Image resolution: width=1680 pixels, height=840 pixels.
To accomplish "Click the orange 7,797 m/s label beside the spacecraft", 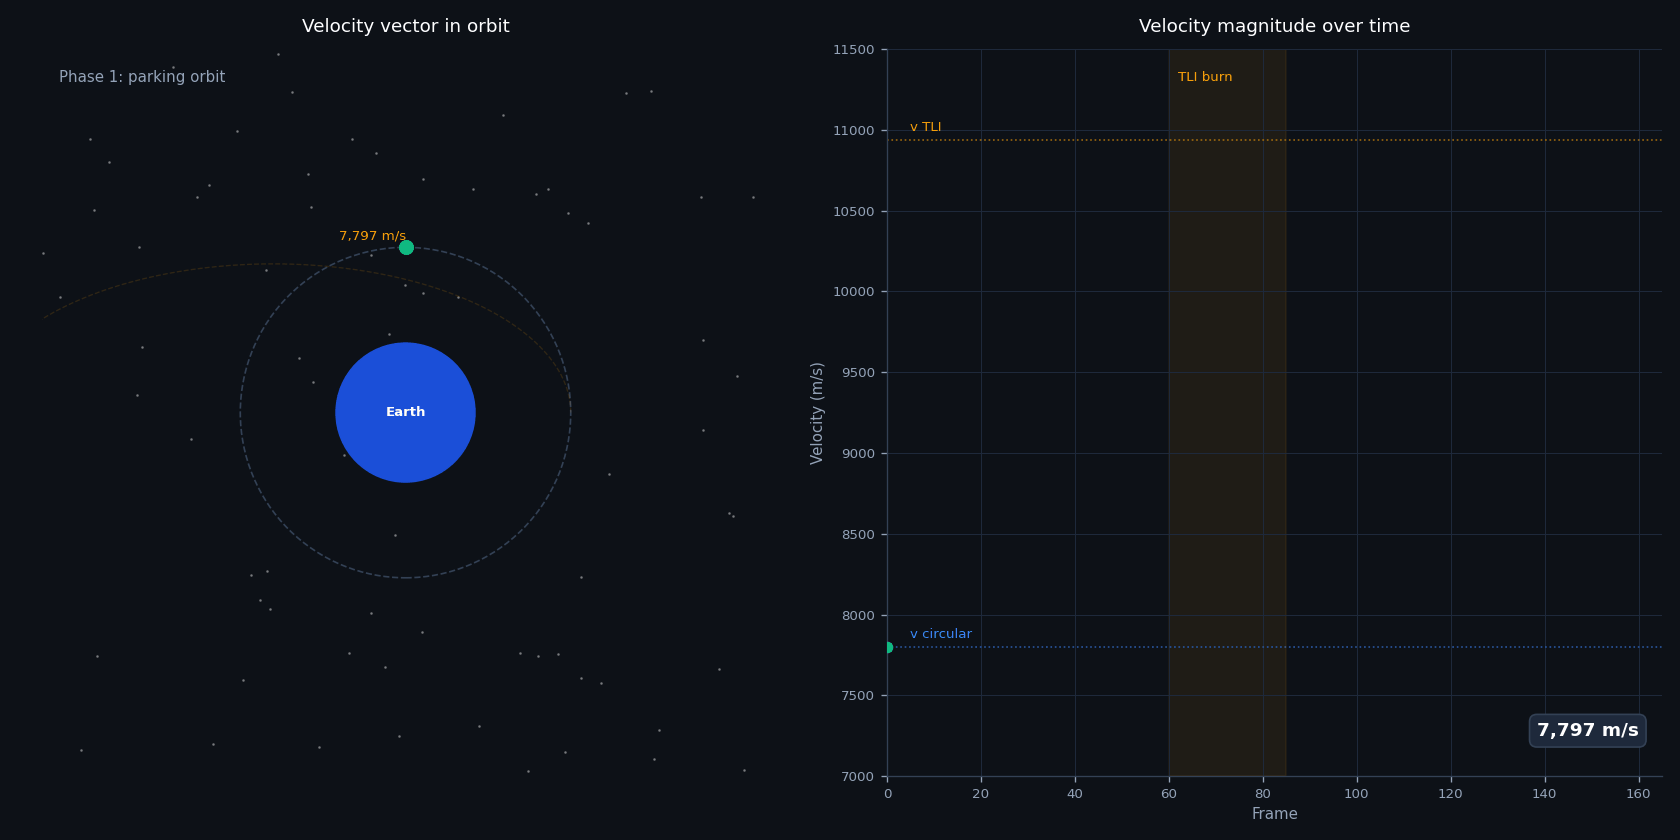I will coord(372,236).
